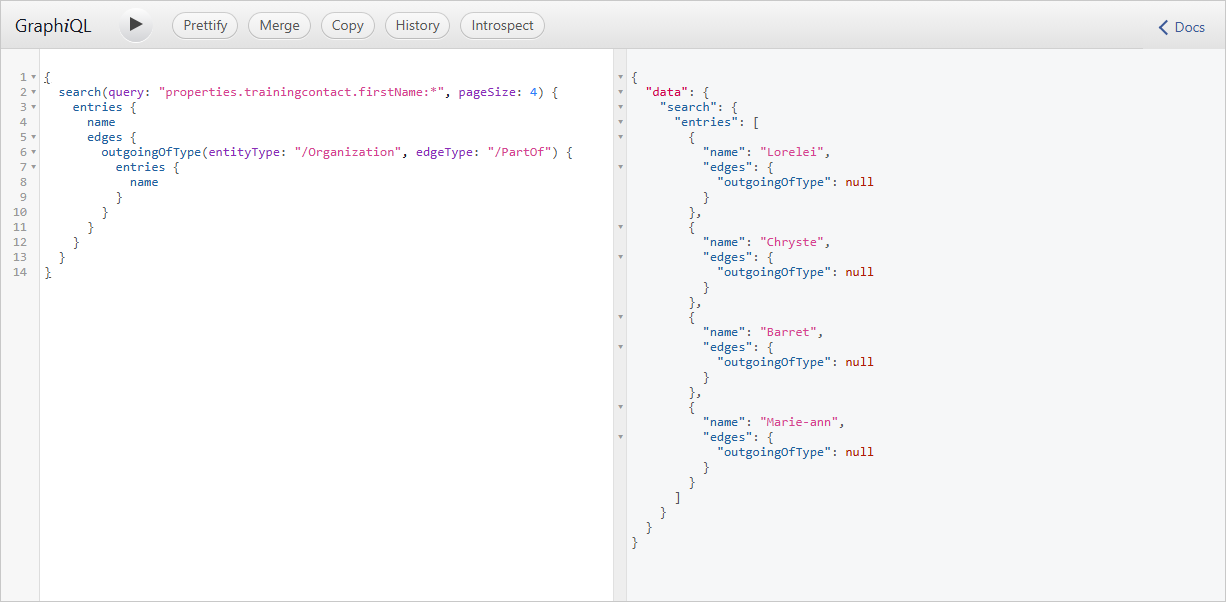The height and width of the screenshot is (602, 1226).
Task: Fold the result object containing Chryste
Action: 620,227
